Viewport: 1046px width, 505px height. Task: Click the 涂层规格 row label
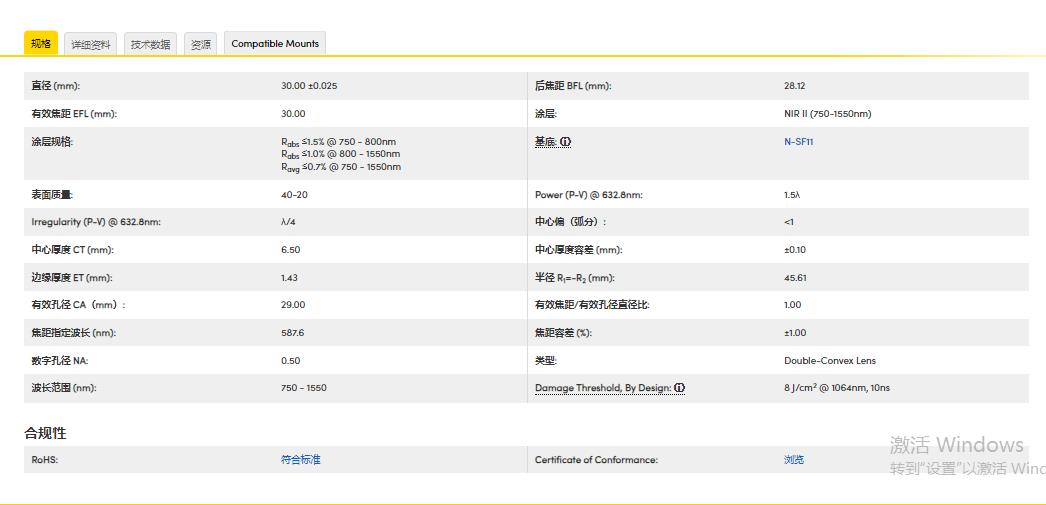coord(52,142)
